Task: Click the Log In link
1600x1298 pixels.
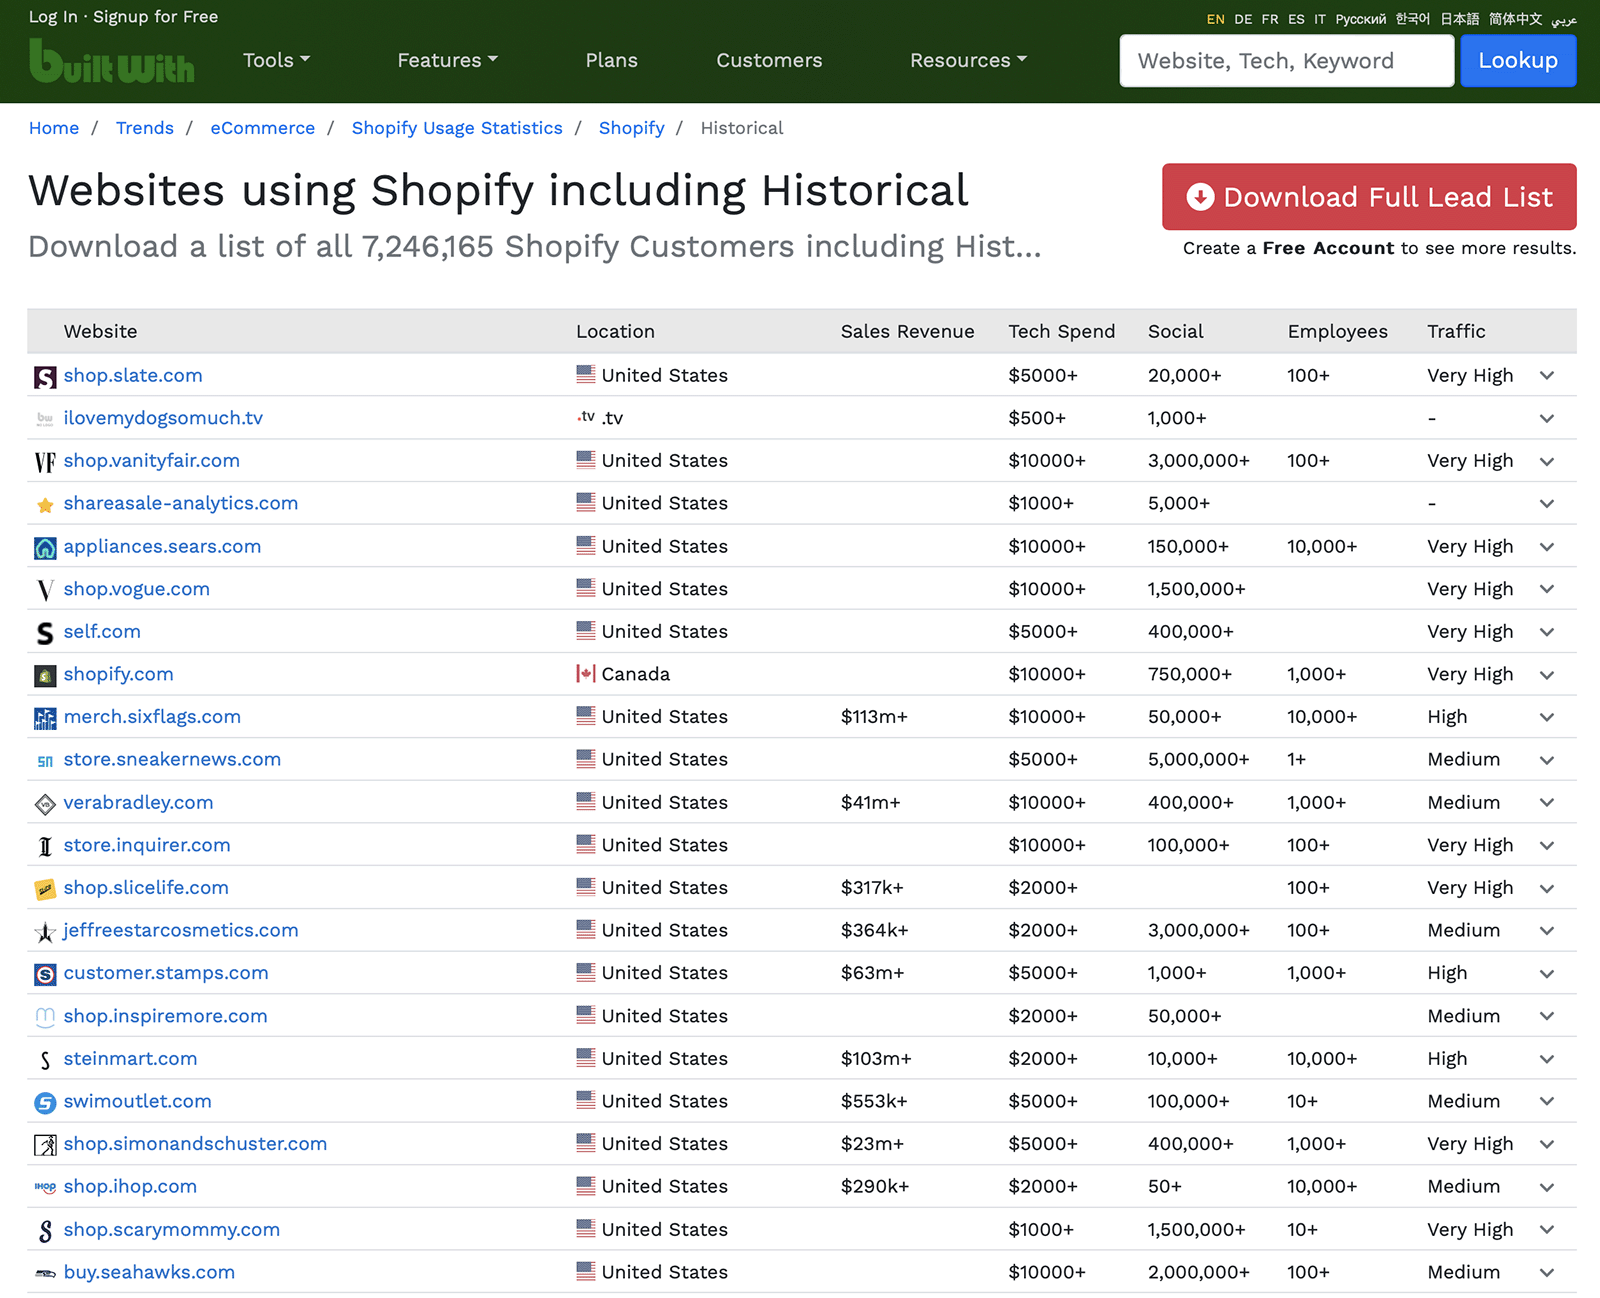Action: pyautogui.click(x=53, y=17)
